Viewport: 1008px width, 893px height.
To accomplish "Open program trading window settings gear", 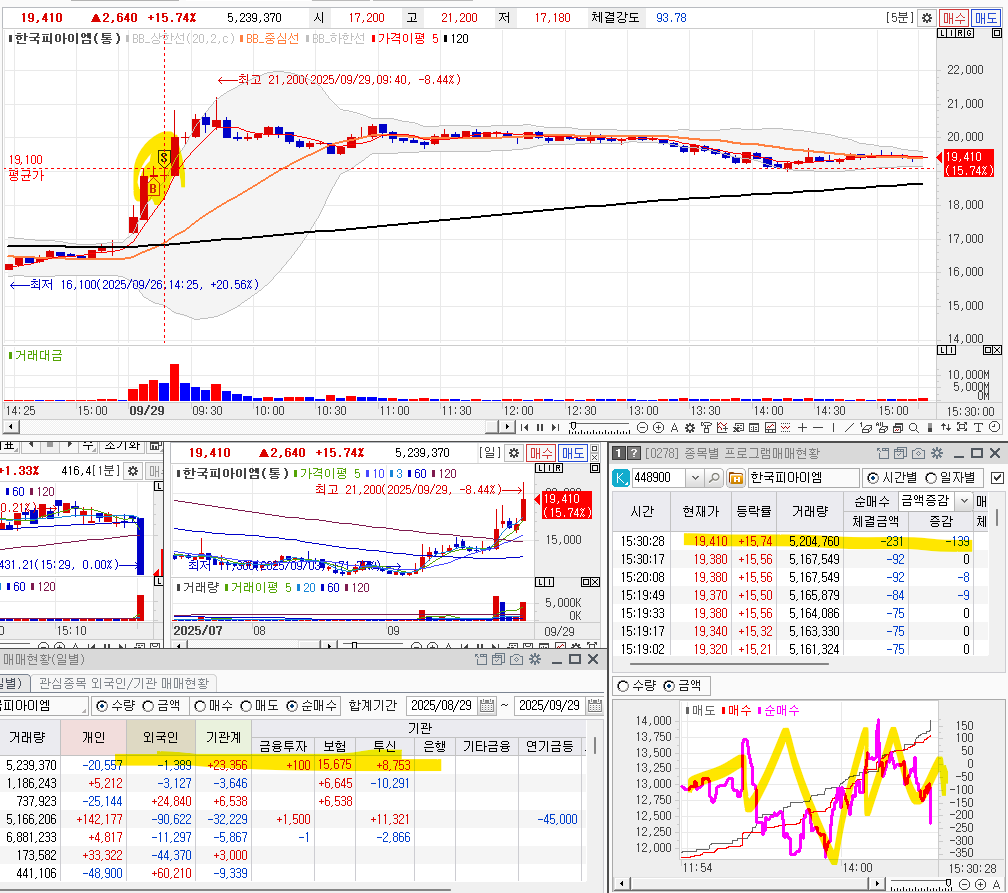I will click(x=937, y=453).
